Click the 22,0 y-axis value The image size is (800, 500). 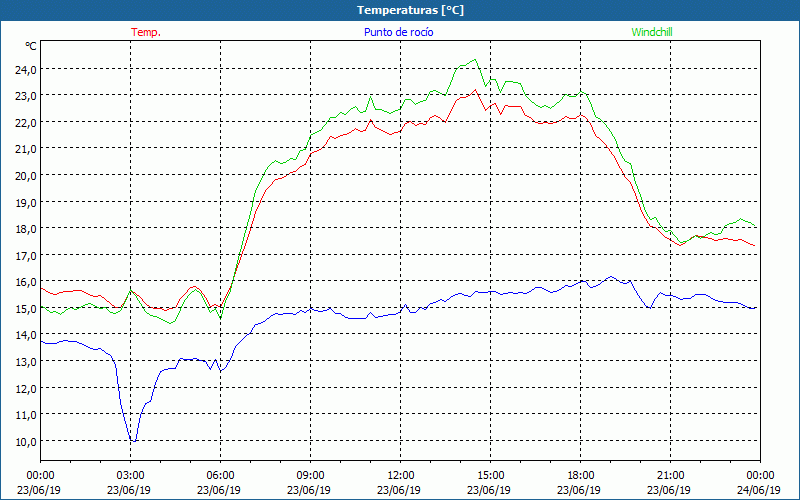coord(25,122)
